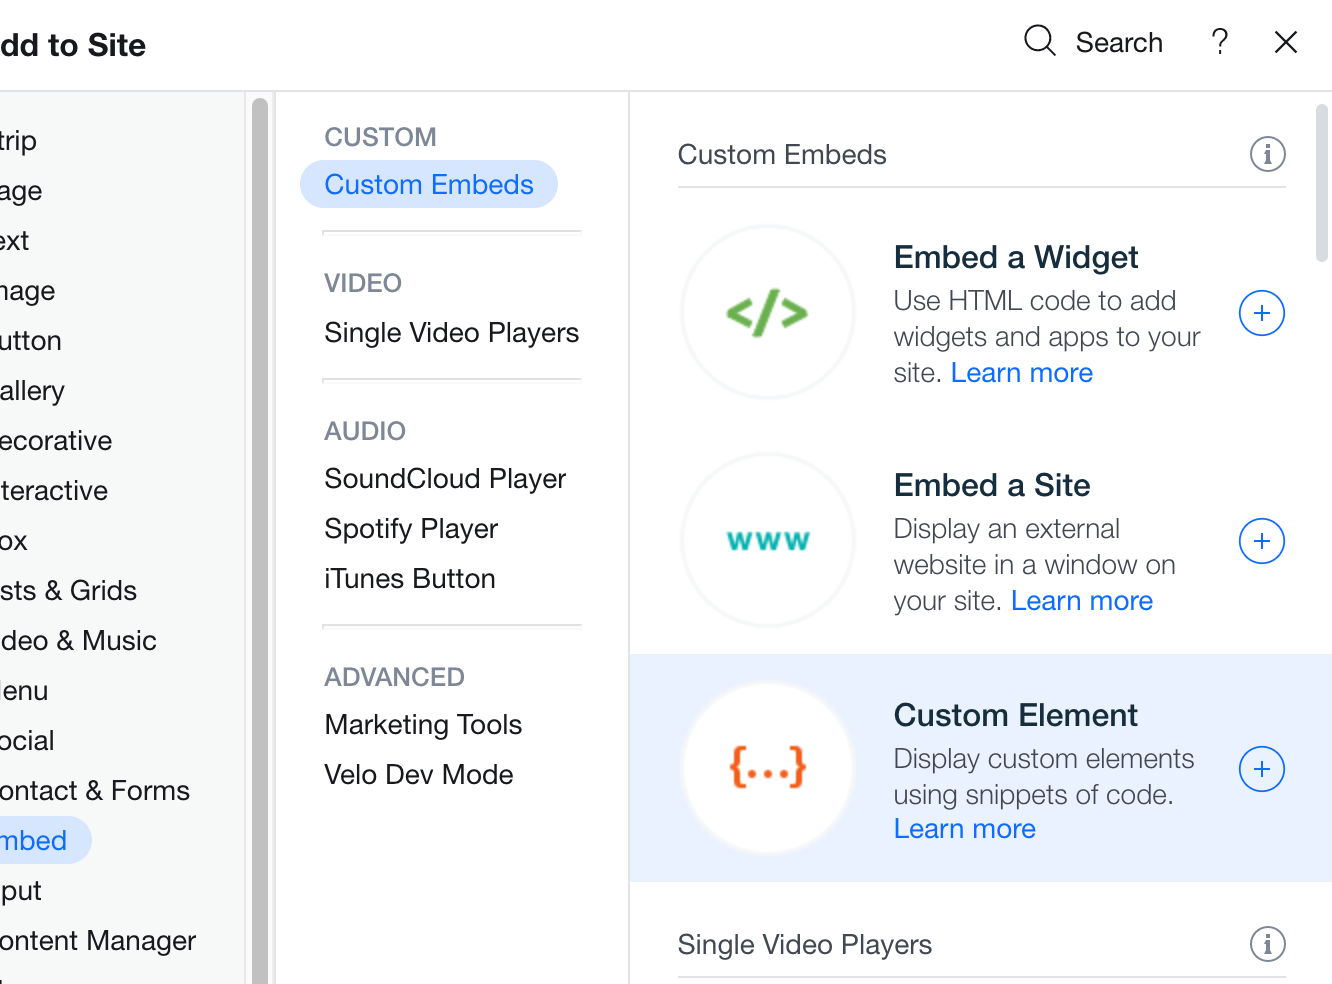Select iTunes Button option
1332x984 pixels.
[410, 579]
